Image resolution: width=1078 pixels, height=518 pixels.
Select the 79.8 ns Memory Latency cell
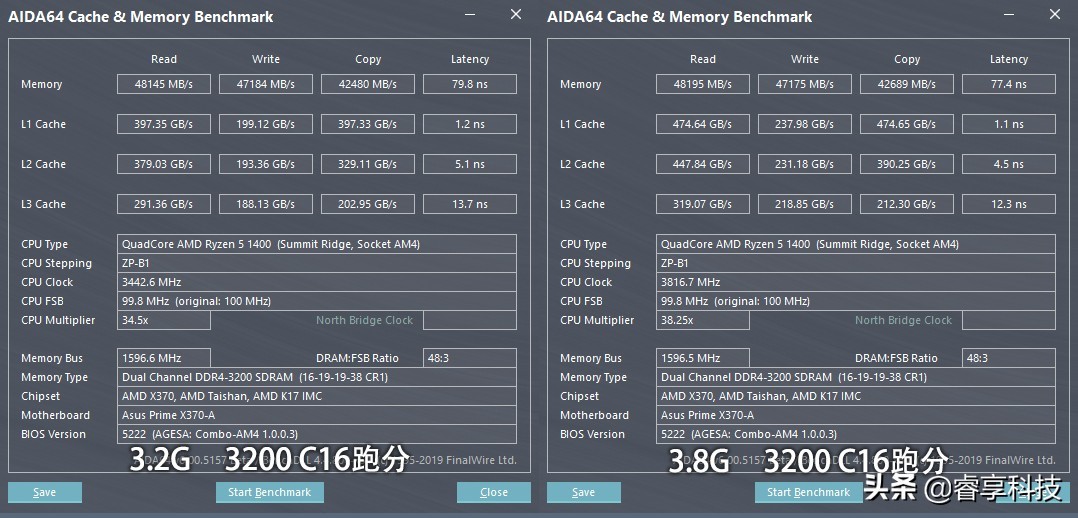point(469,84)
